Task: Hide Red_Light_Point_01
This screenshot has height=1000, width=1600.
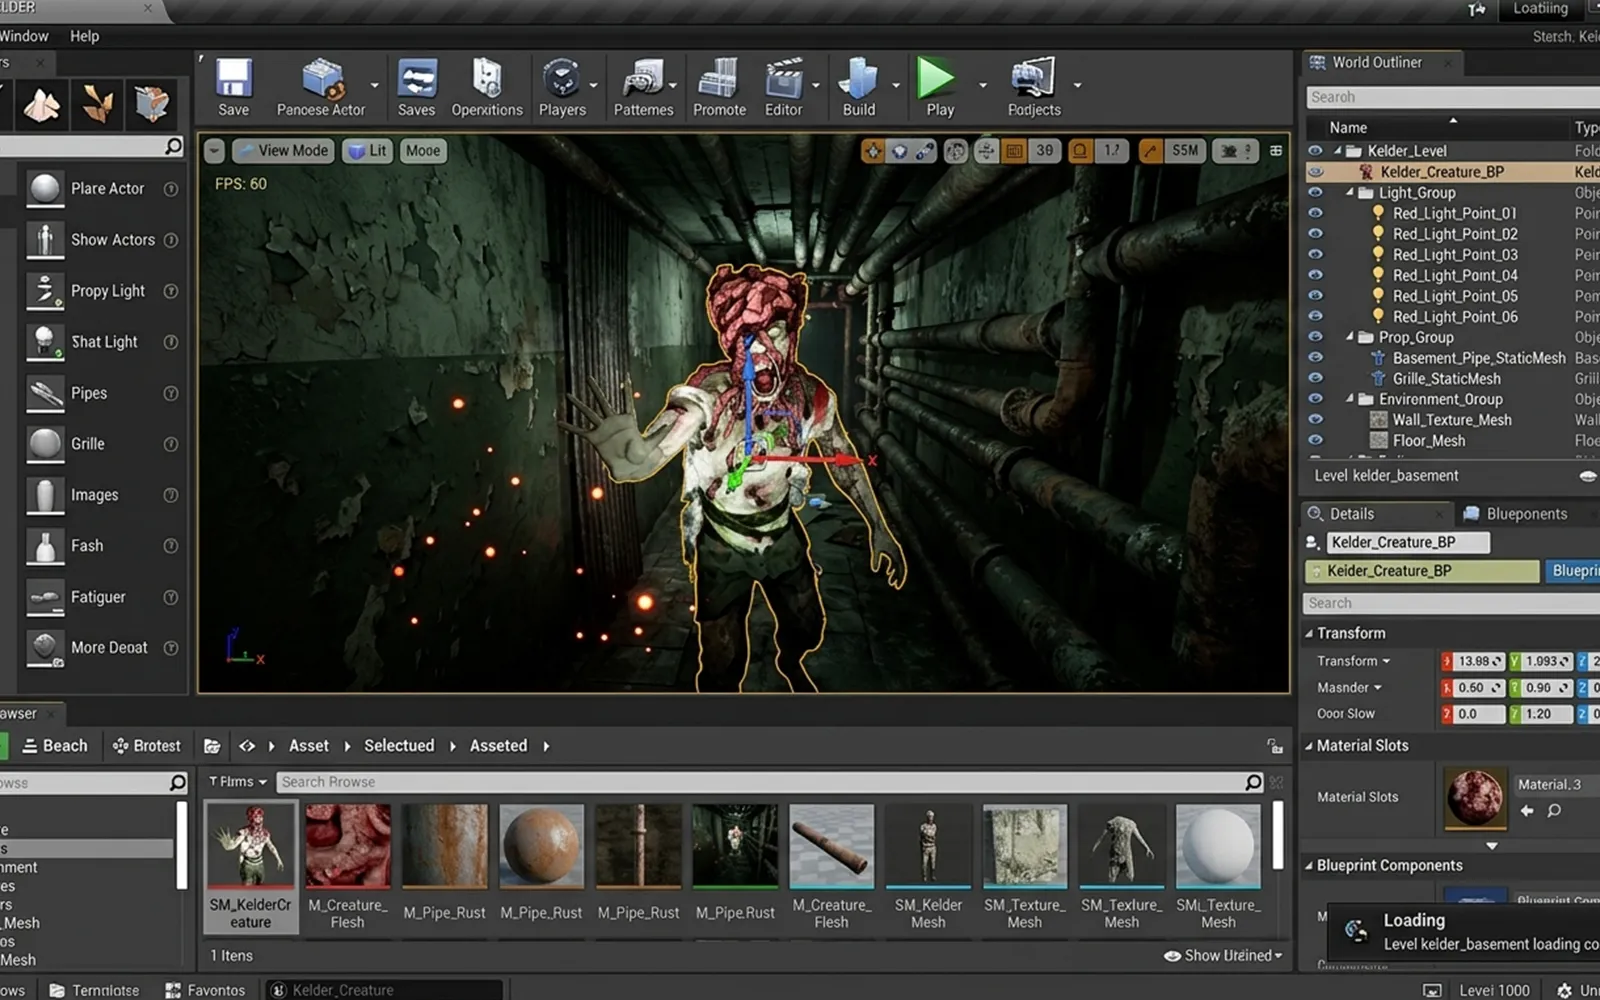Action: pyautogui.click(x=1315, y=213)
